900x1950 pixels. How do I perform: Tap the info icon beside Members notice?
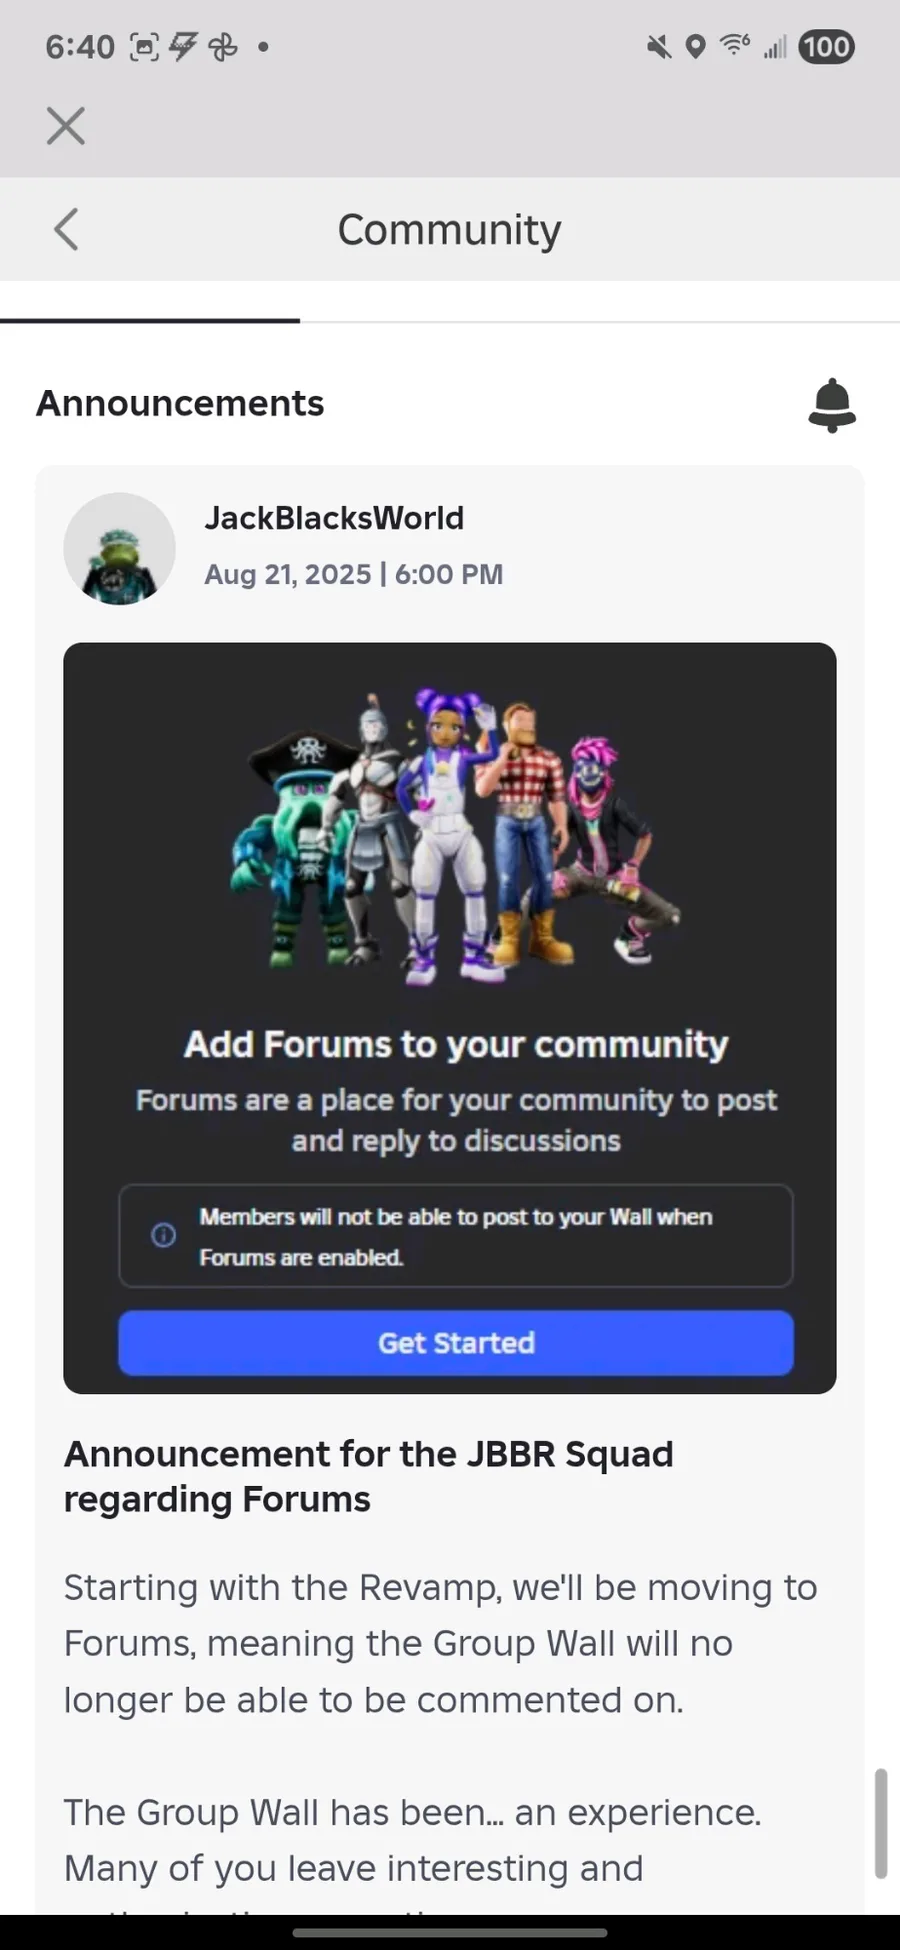click(163, 1235)
